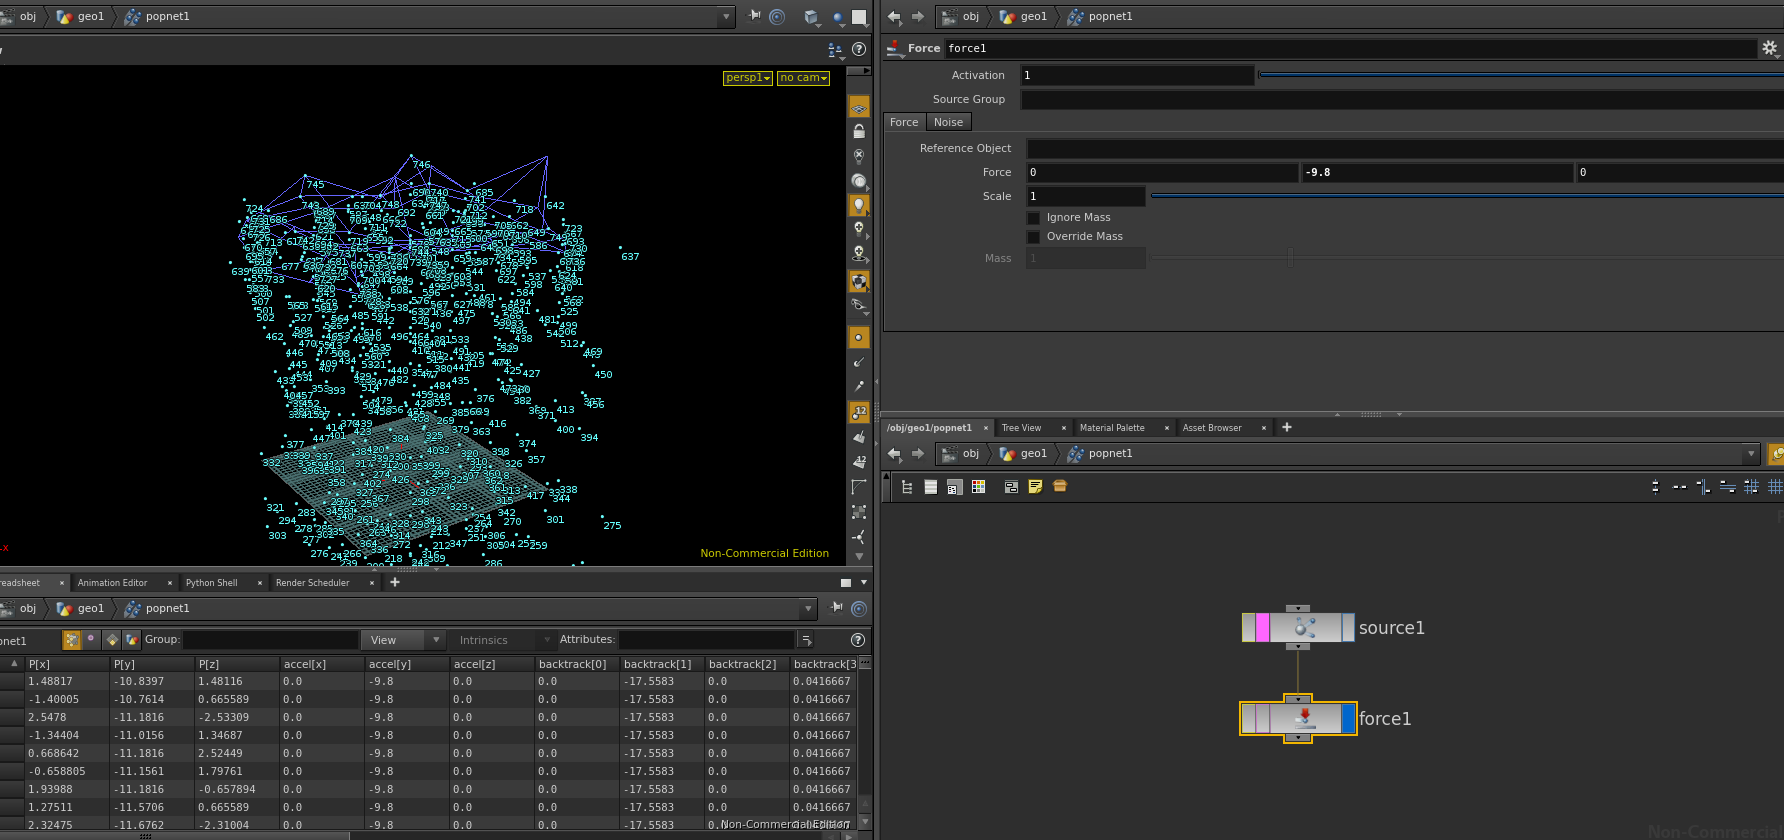Enable the Override Mass checkbox
The image size is (1784, 840).
click(1034, 237)
